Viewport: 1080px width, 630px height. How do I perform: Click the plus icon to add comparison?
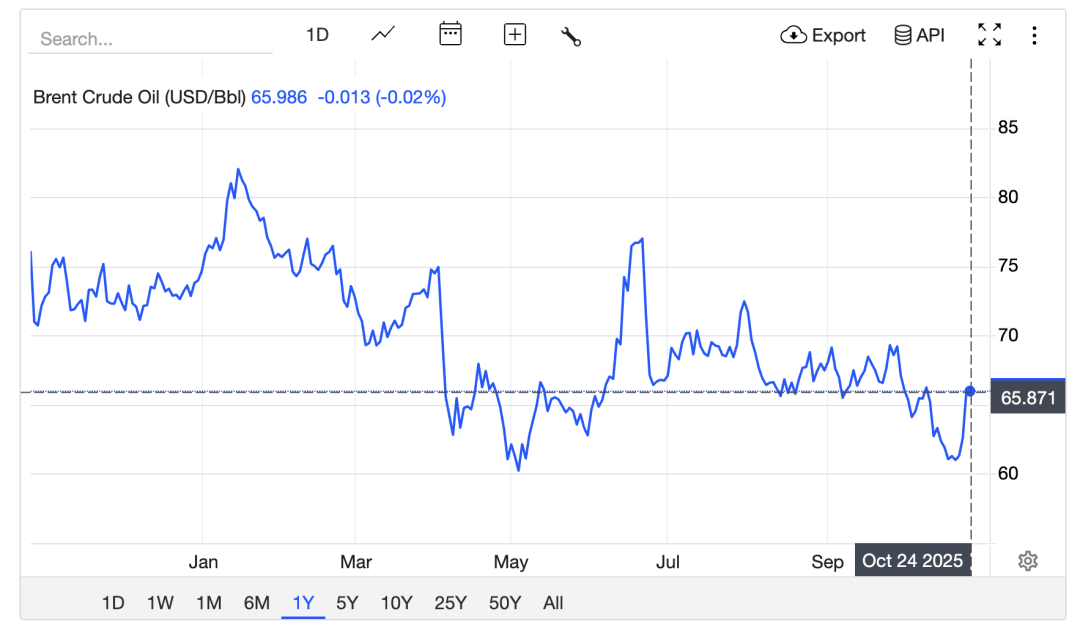515,35
